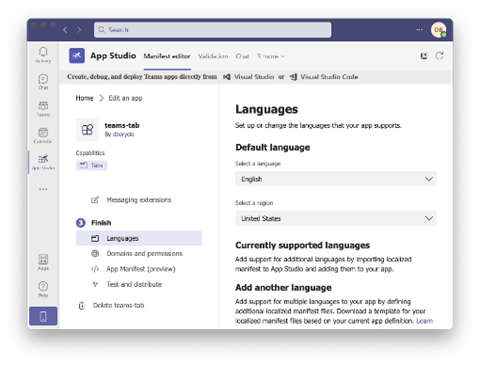Click the Test and distribute pulse icon
This screenshot has height=365, width=480.
95,284
